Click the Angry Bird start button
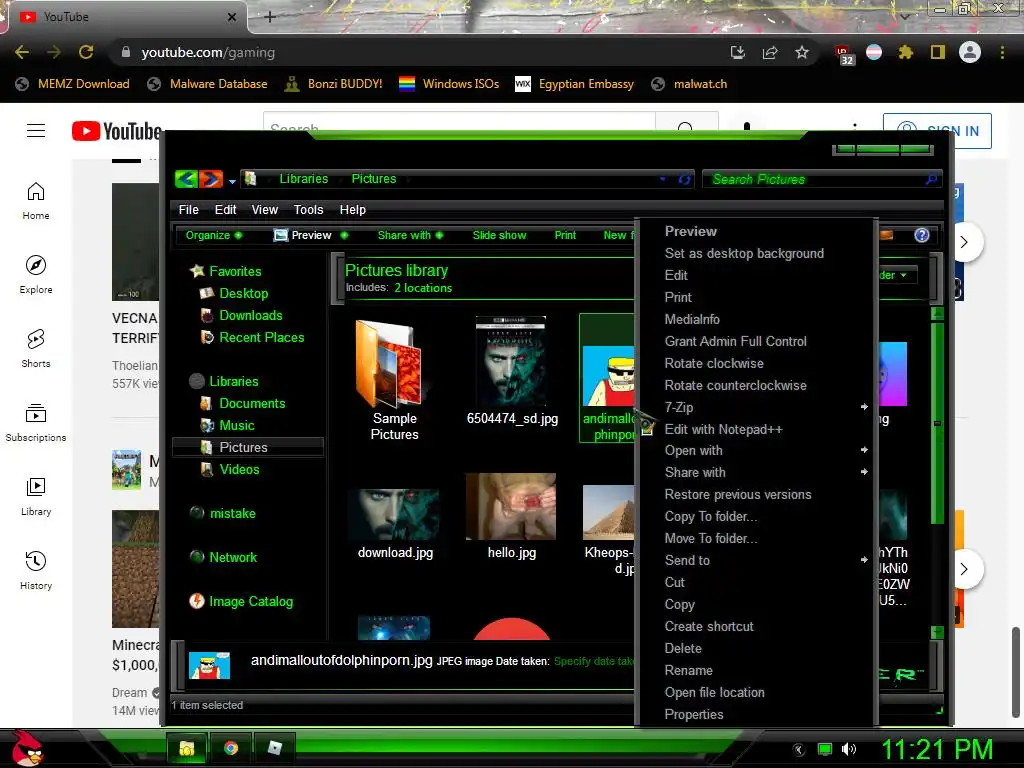 (x=26, y=748)
